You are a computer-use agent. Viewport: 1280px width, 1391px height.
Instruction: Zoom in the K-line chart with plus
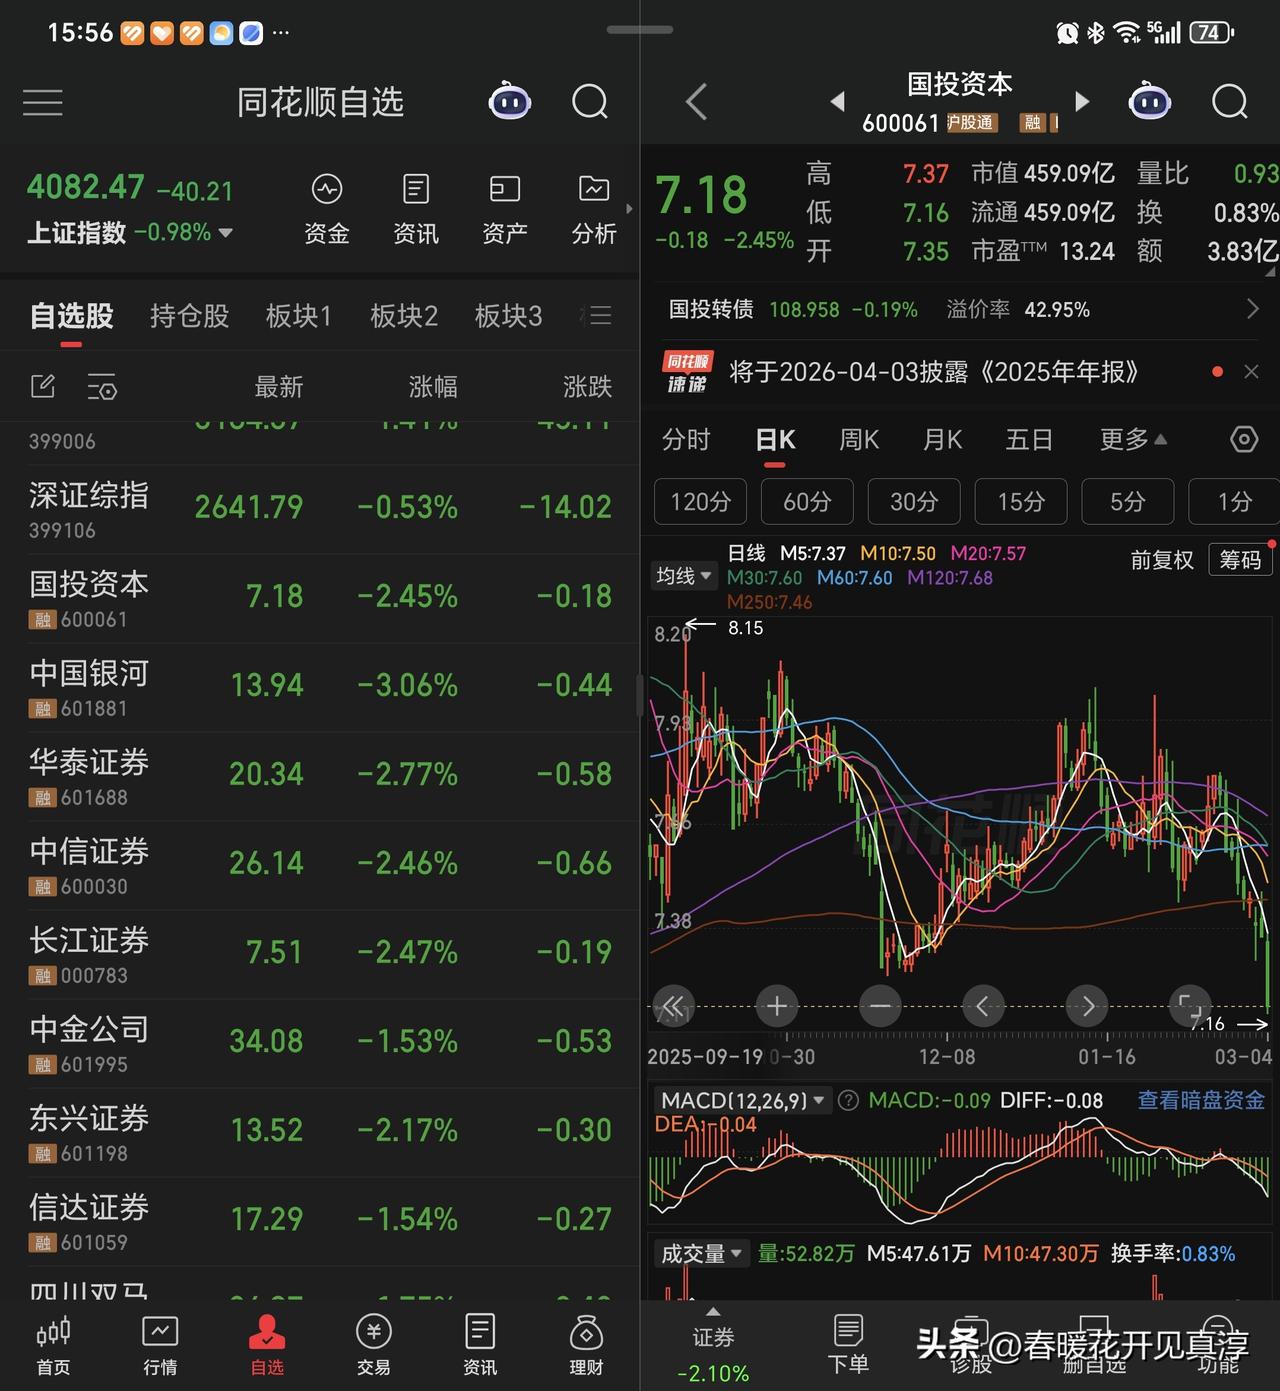pos(777,1006)
